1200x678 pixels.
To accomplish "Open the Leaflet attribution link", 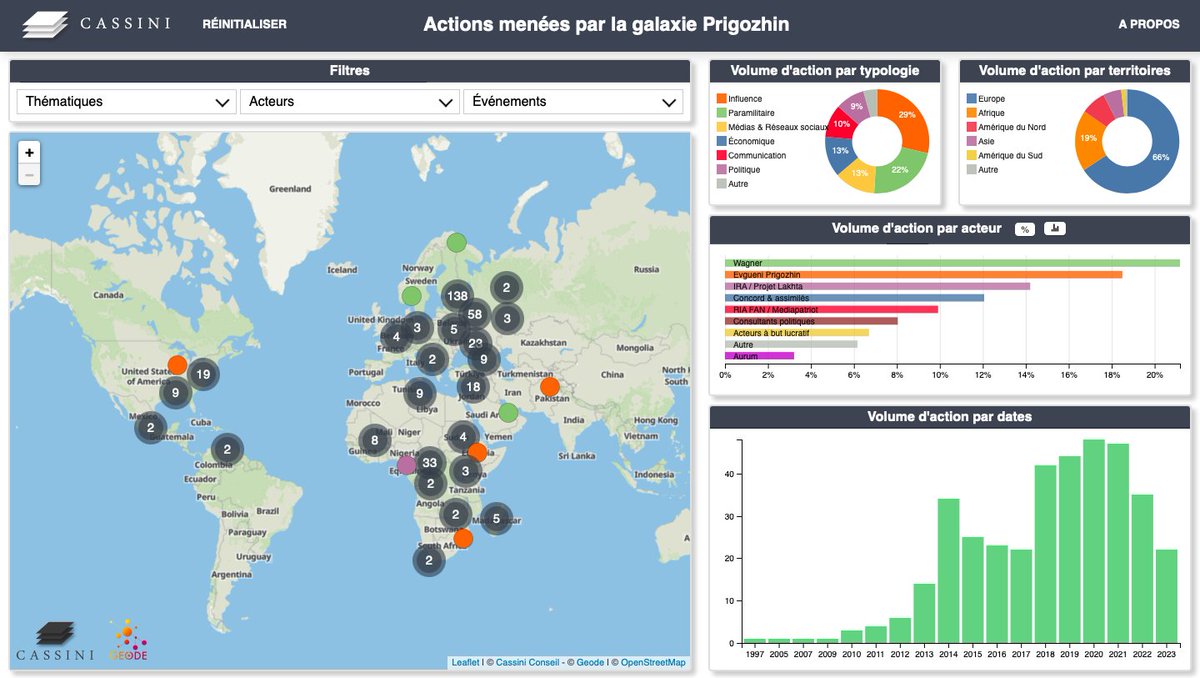I will point(466,663).
